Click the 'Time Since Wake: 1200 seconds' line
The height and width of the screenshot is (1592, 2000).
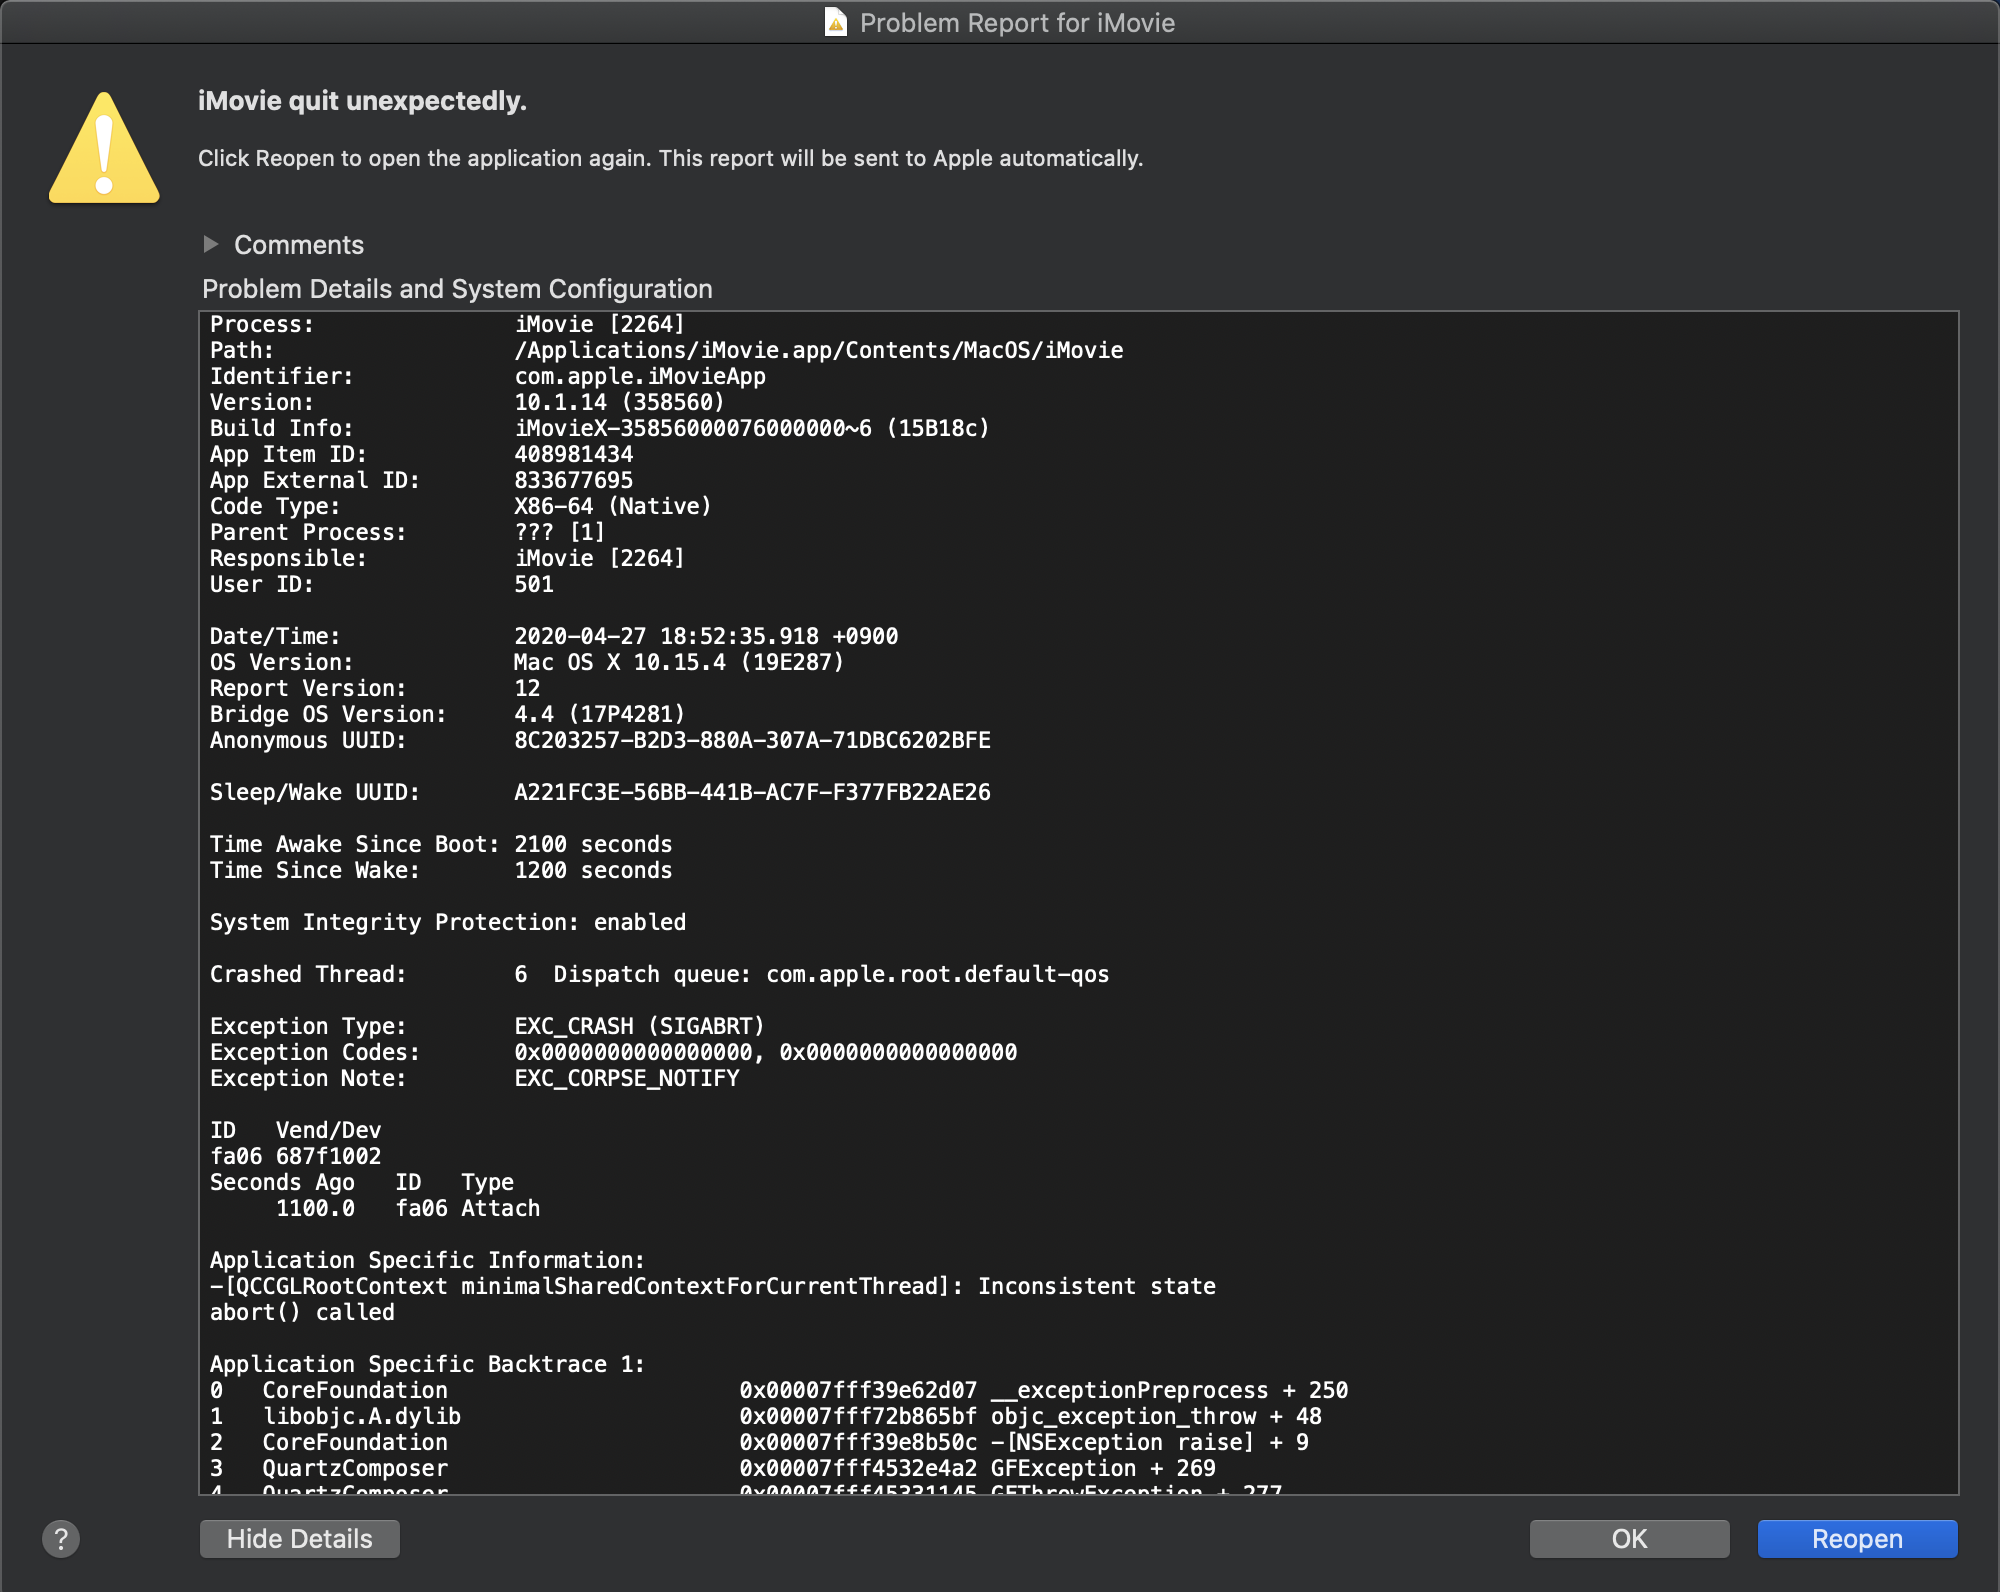tap(441, 870)
